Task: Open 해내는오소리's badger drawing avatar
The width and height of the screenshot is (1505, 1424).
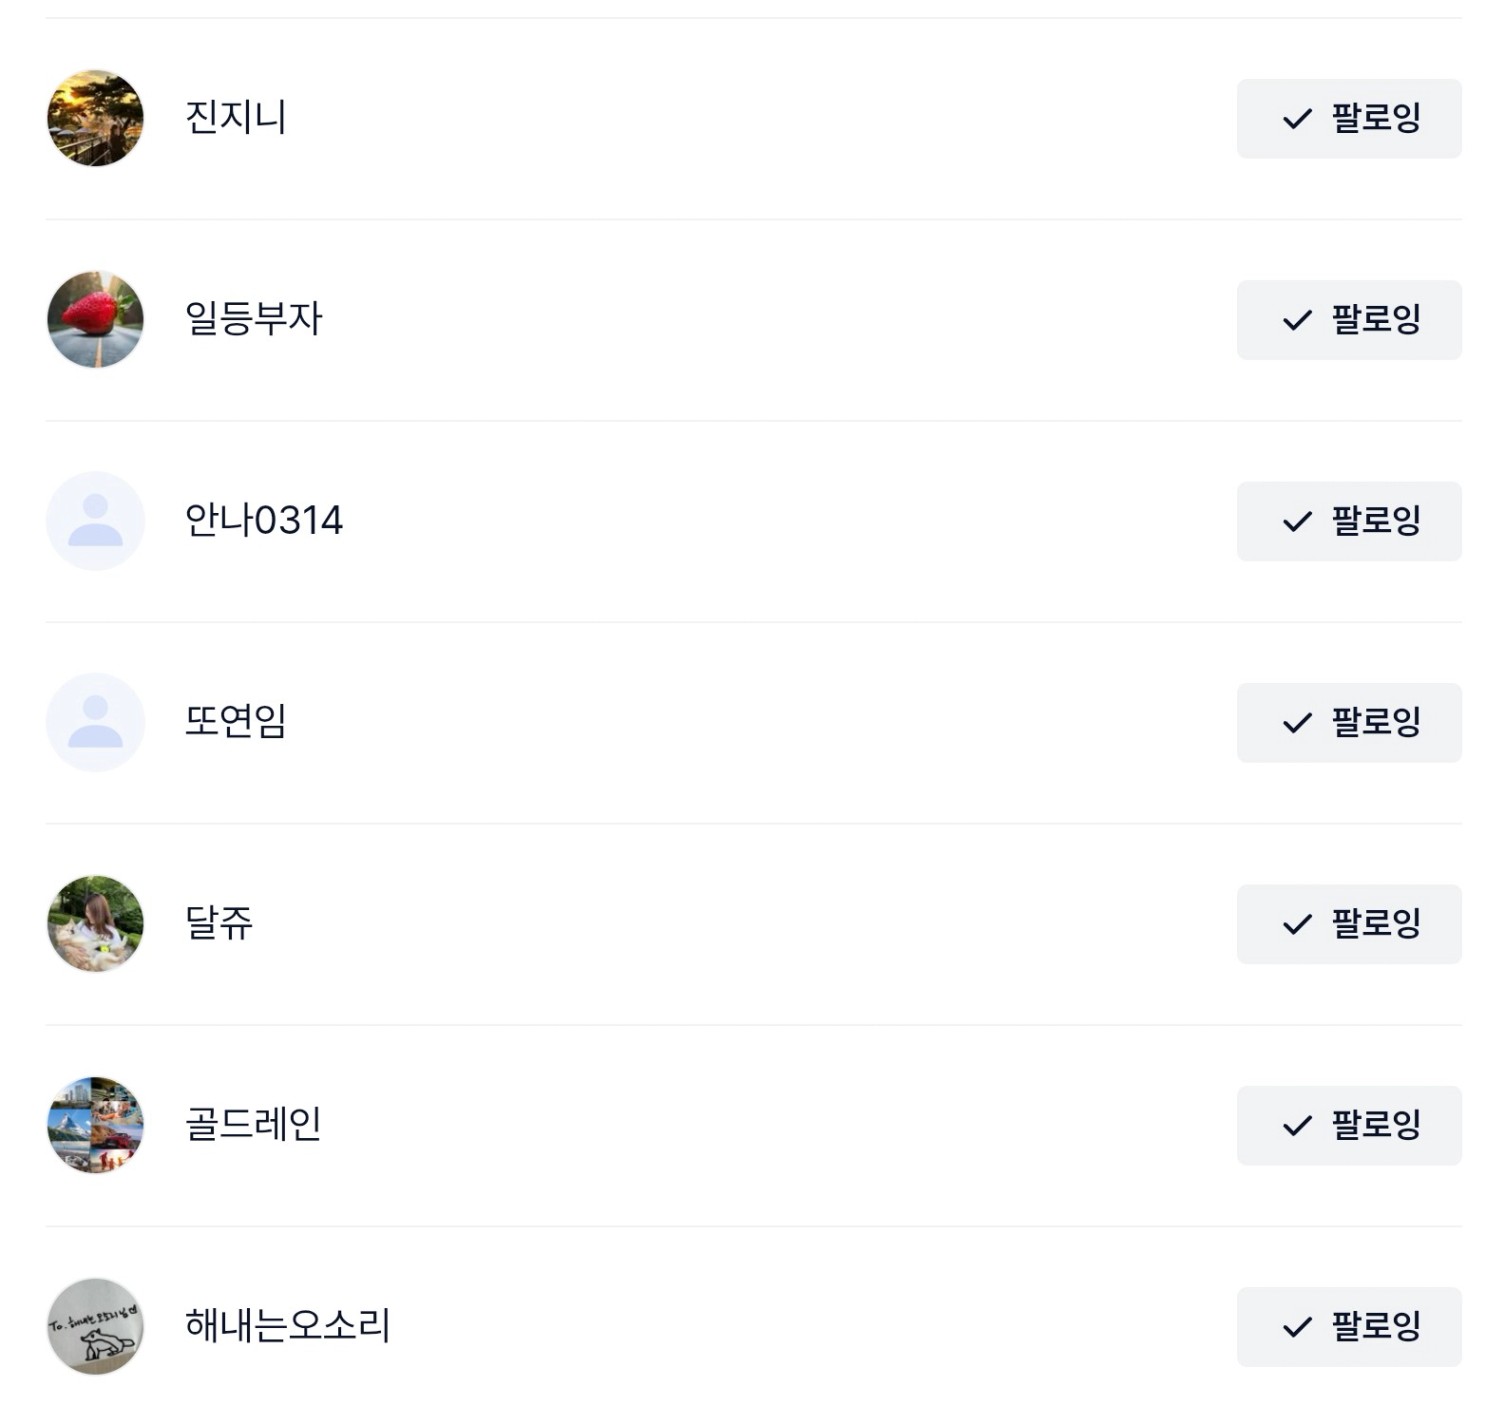Action: [x=95, y=1326]
